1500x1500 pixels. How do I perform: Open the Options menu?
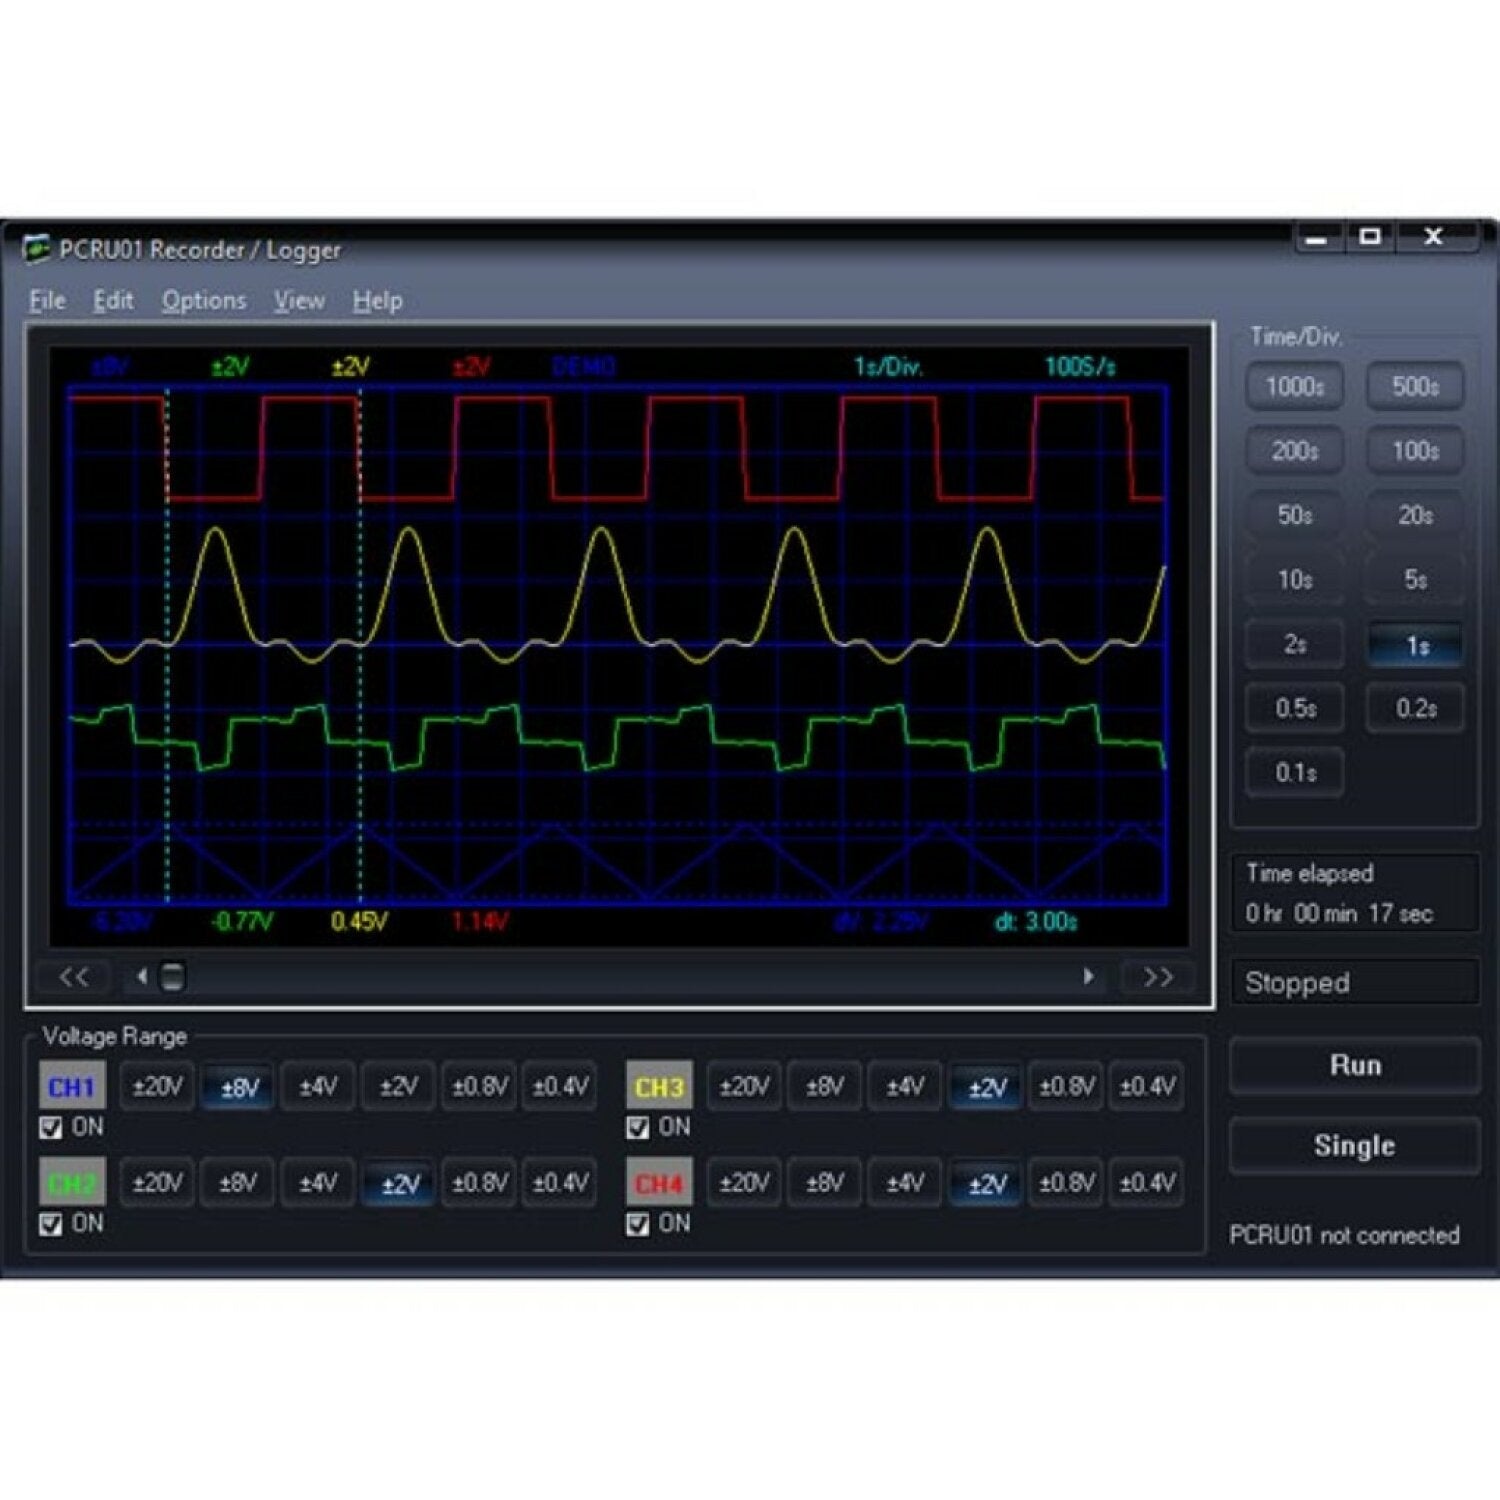point(204,301)
